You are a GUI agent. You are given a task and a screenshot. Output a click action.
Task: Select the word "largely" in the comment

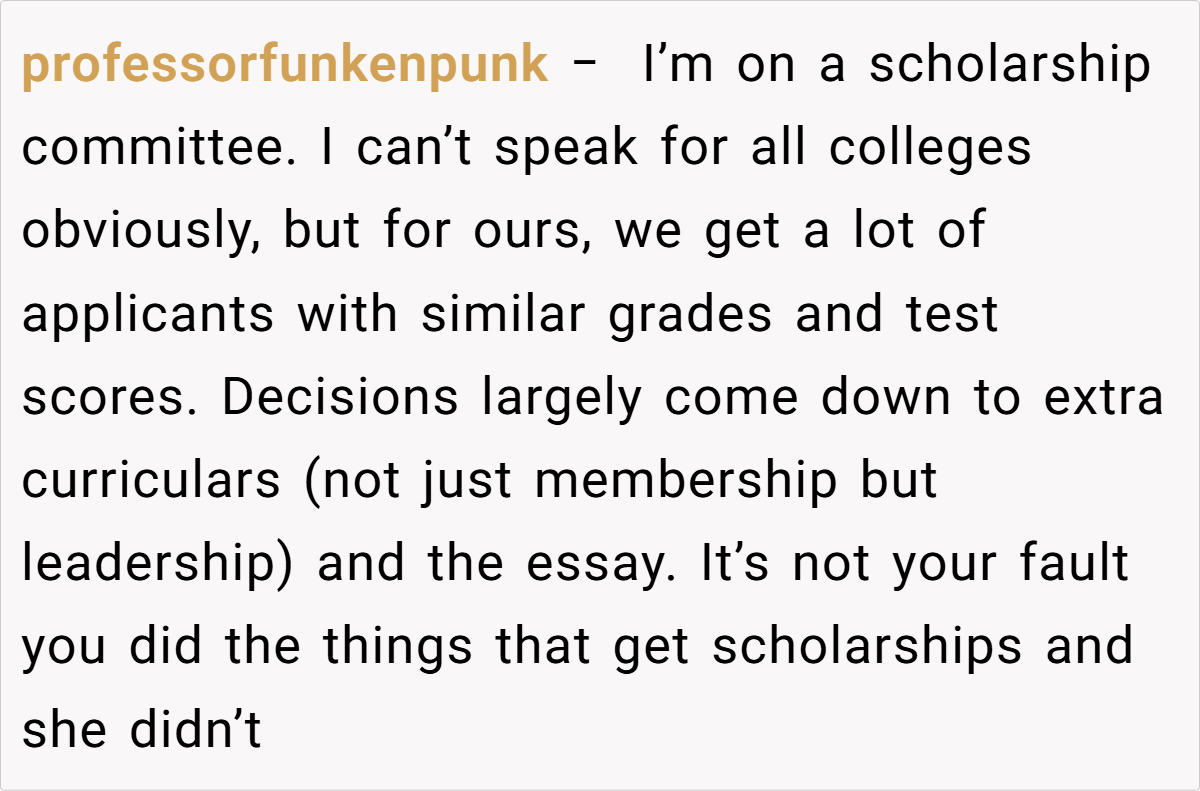pos(561,397)
